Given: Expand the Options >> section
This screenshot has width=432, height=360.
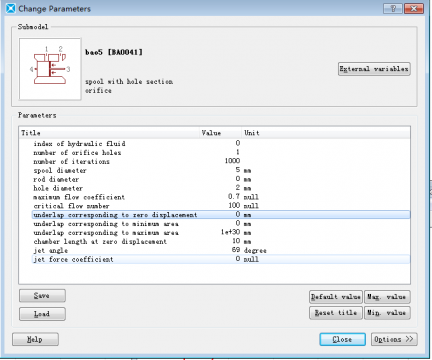Looking at the screenshot, I should 394,339.
